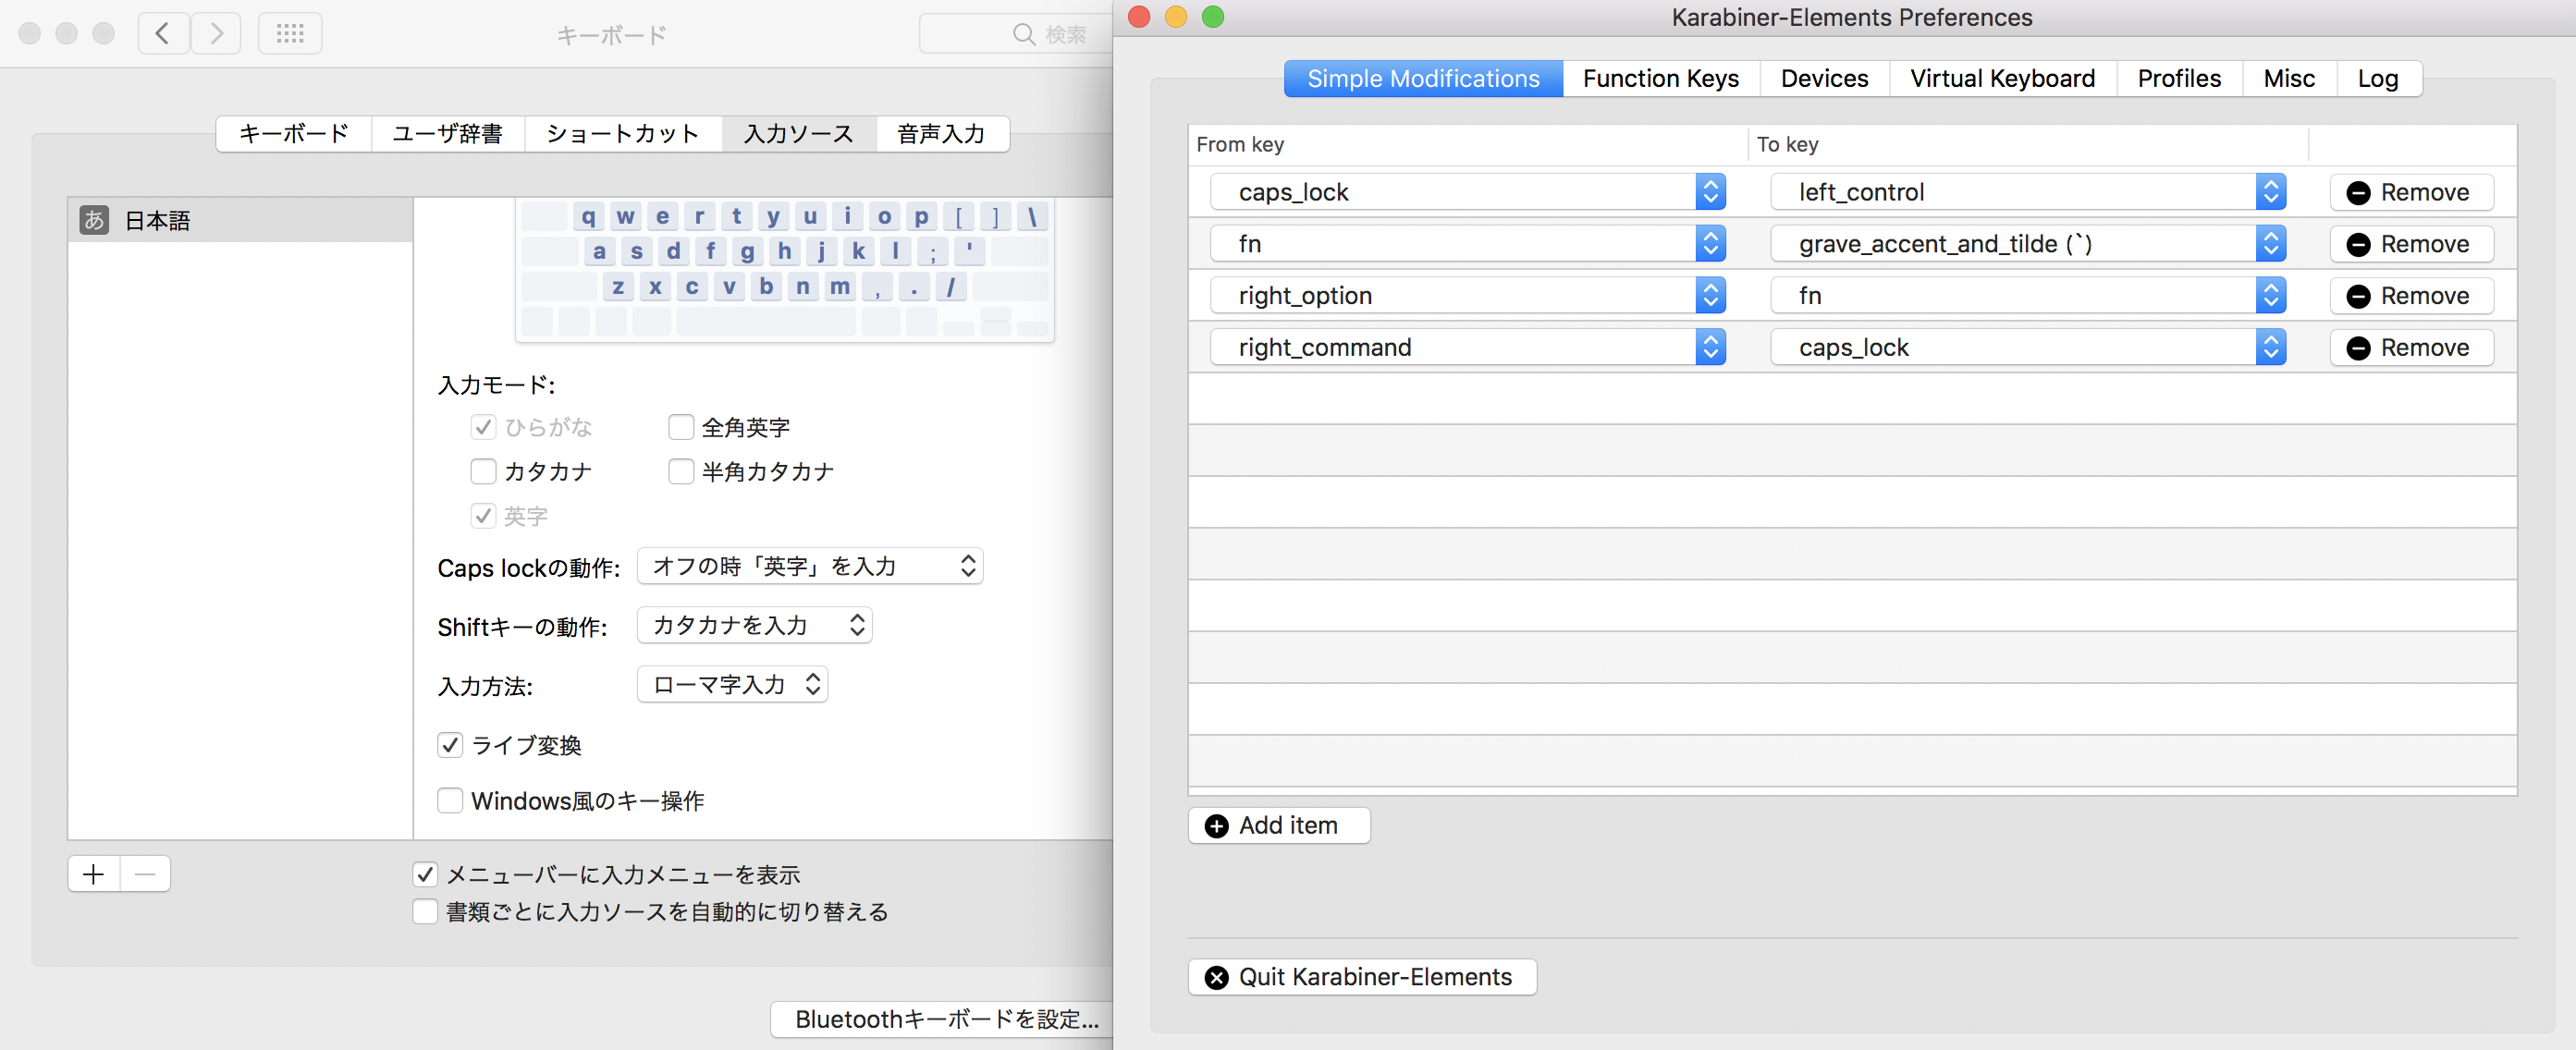Click the To key column header
Image resolution: width=2576 pixels, height=1050 pixels.
[2028, 144]
